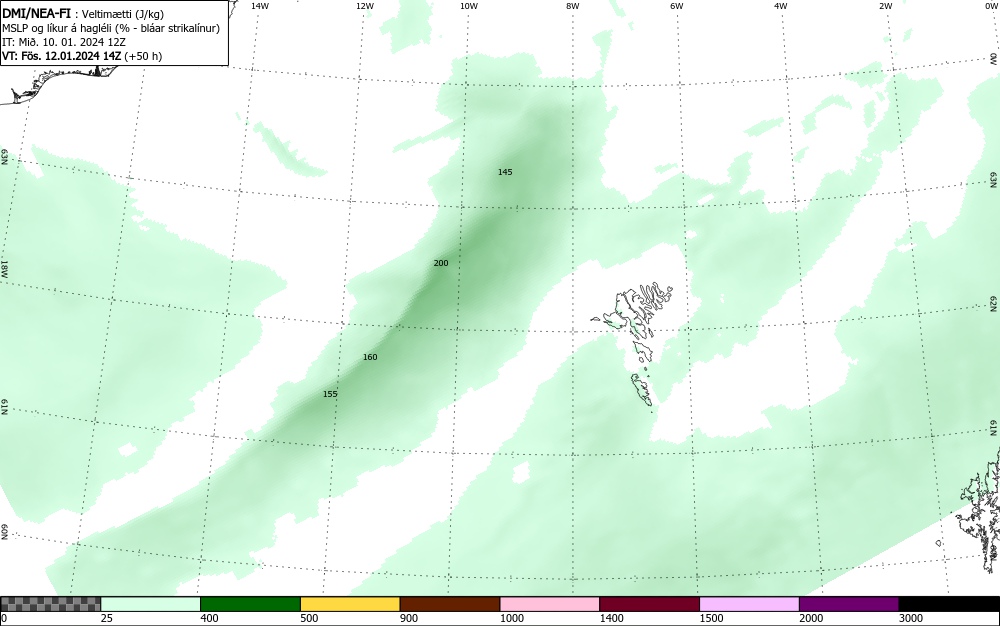
Task: Click the 6W longitude label
Action: tap(677, 6)
